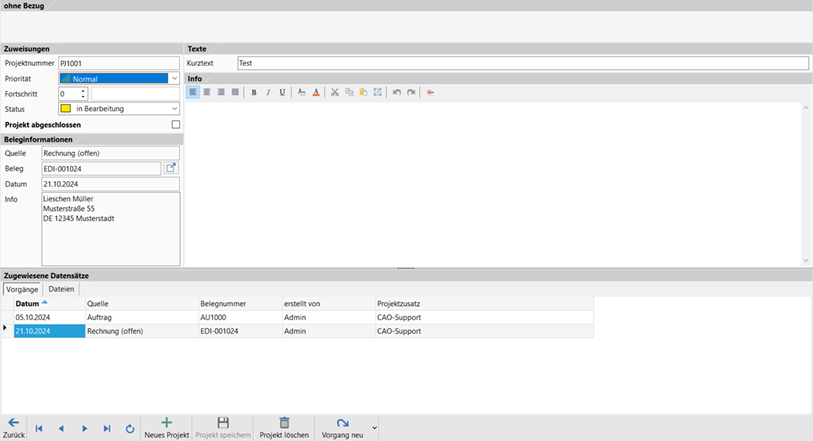Click in the Quelle field
This screenshot has width=813, height=441.
click(x=110, y=153)
